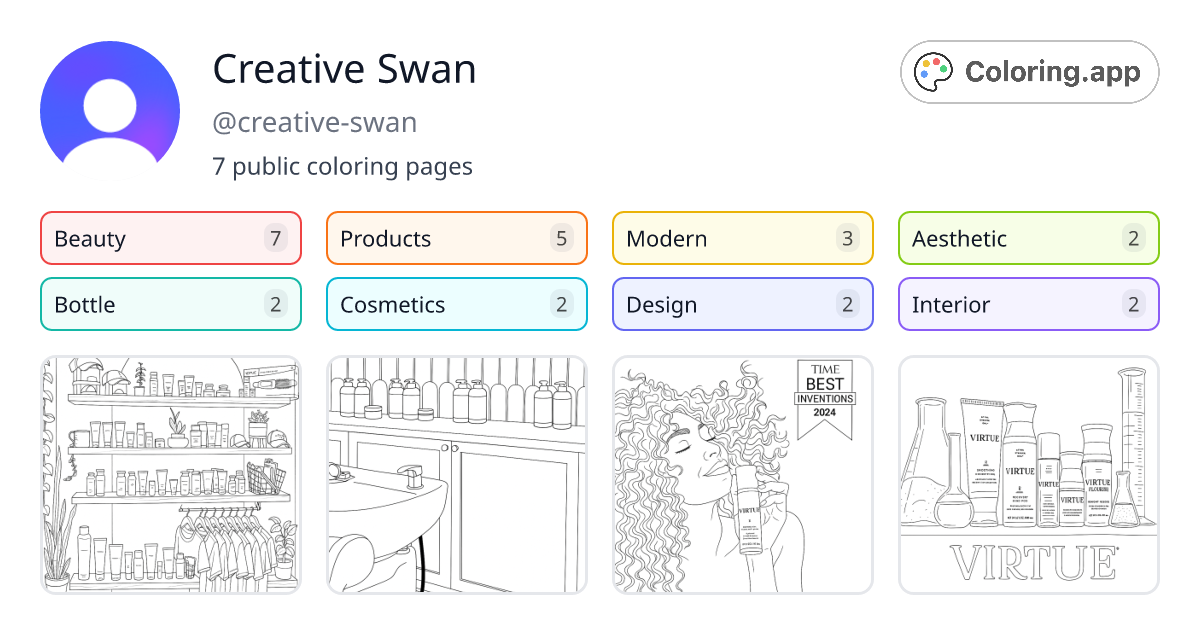Click the Coloring.app palette icon
The image size is (1200, 630).
tap(934, 71)
